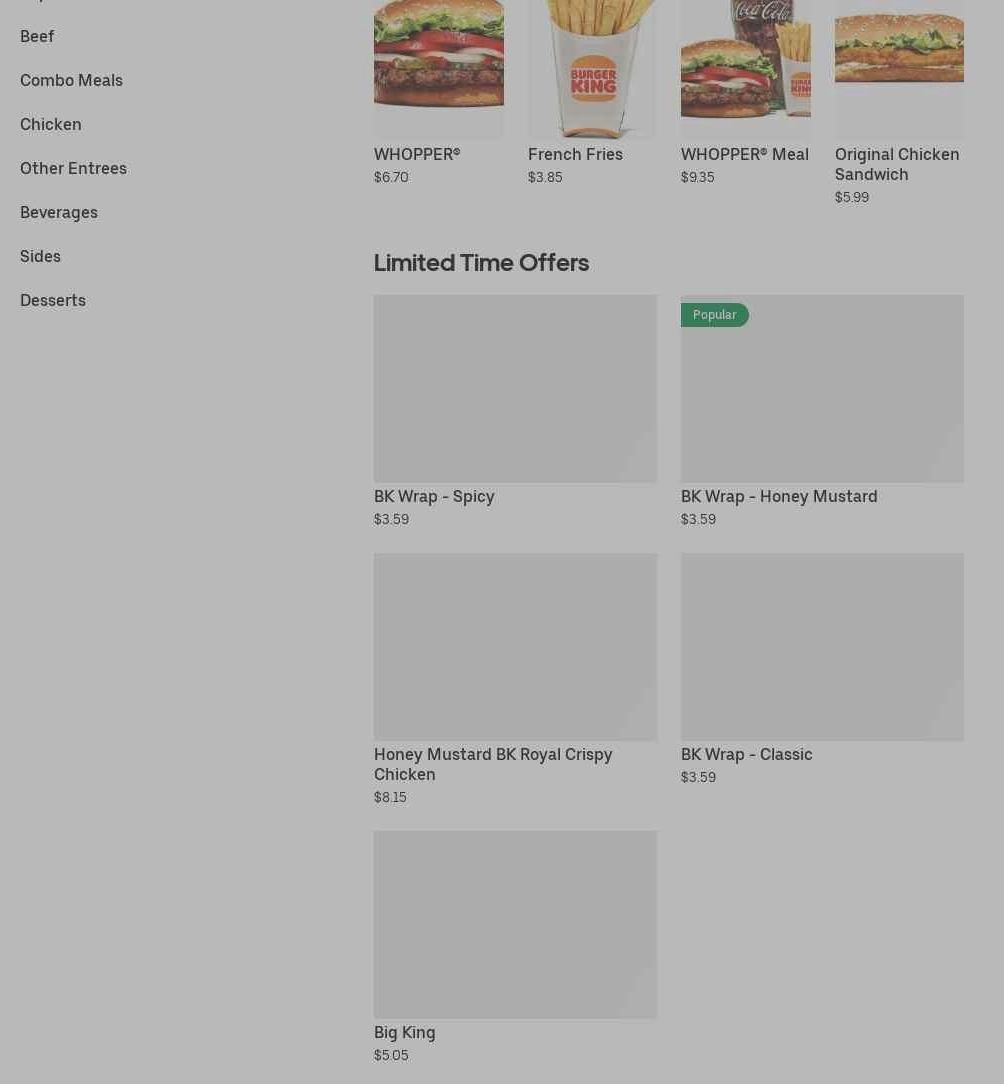
Task: Click the French Fries picture
Action: click(x=593, y=68)
